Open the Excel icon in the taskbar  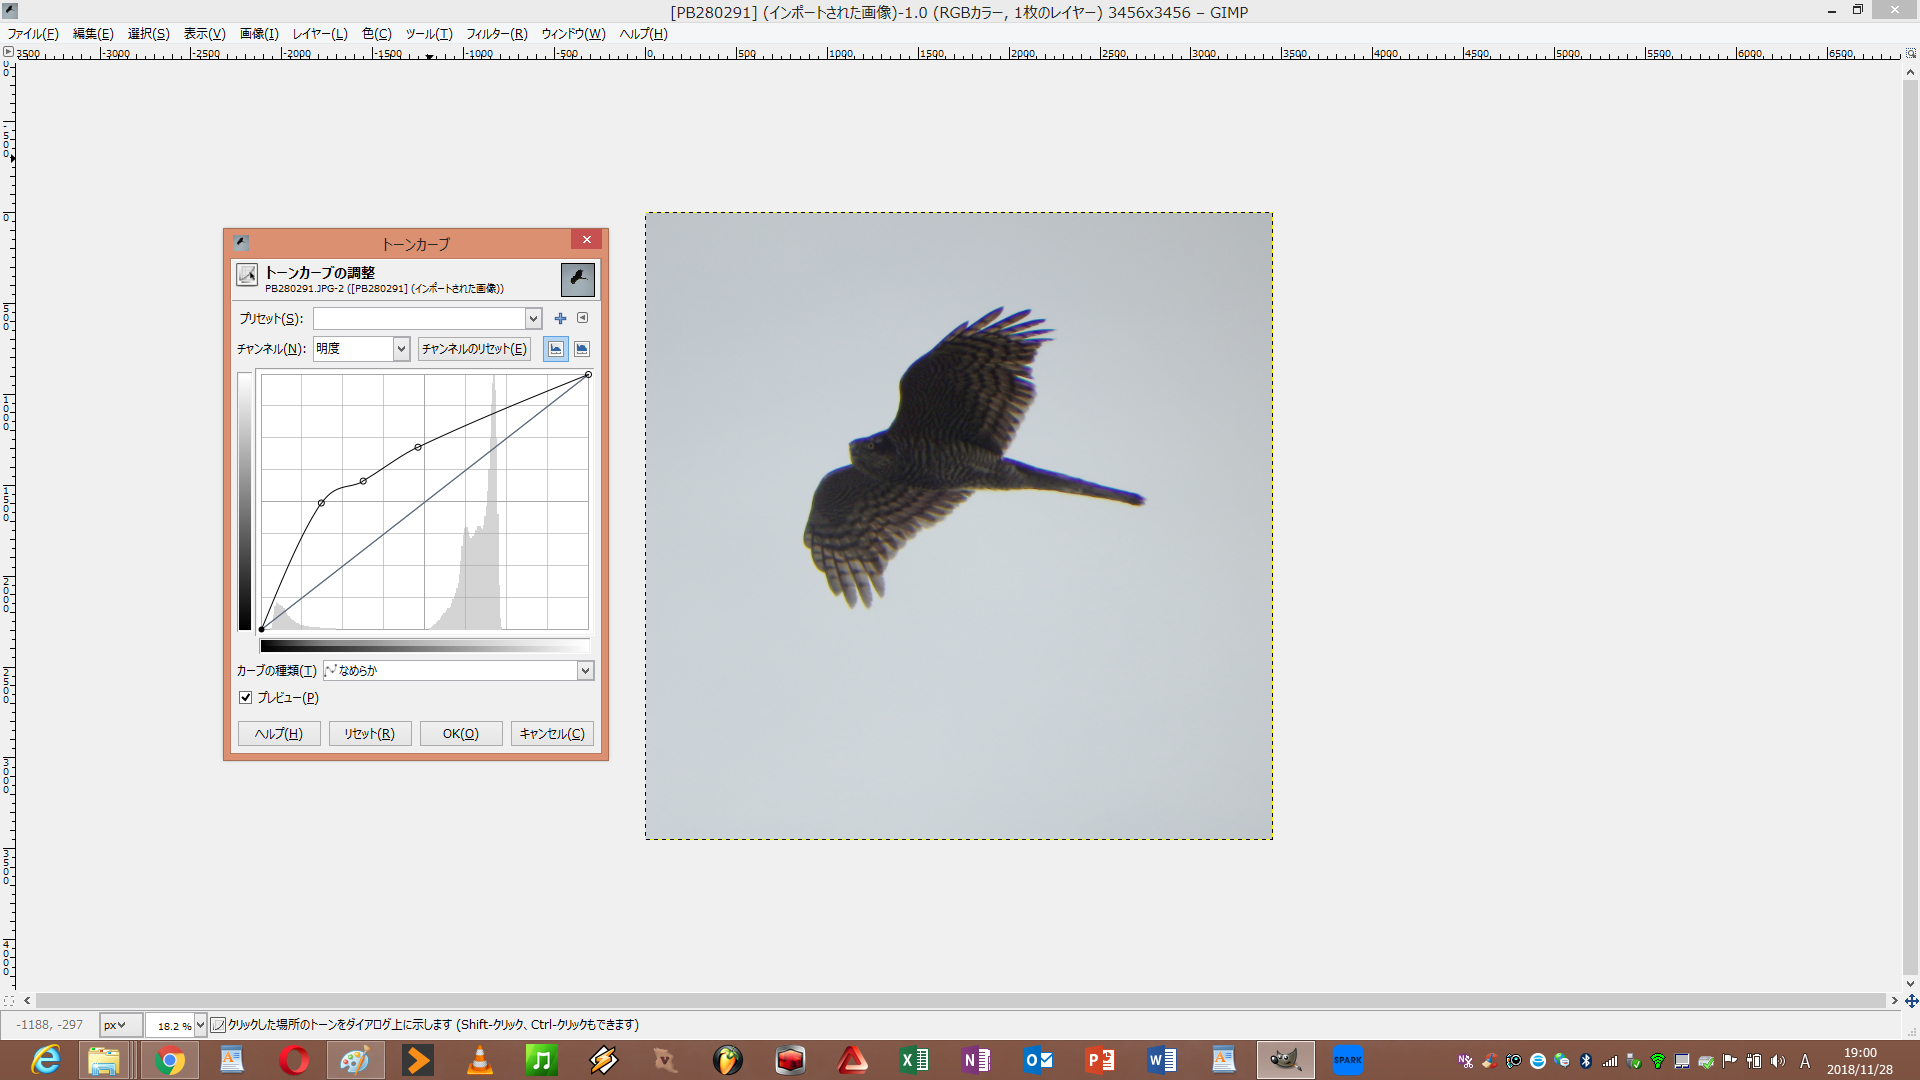click(914, 1060)
